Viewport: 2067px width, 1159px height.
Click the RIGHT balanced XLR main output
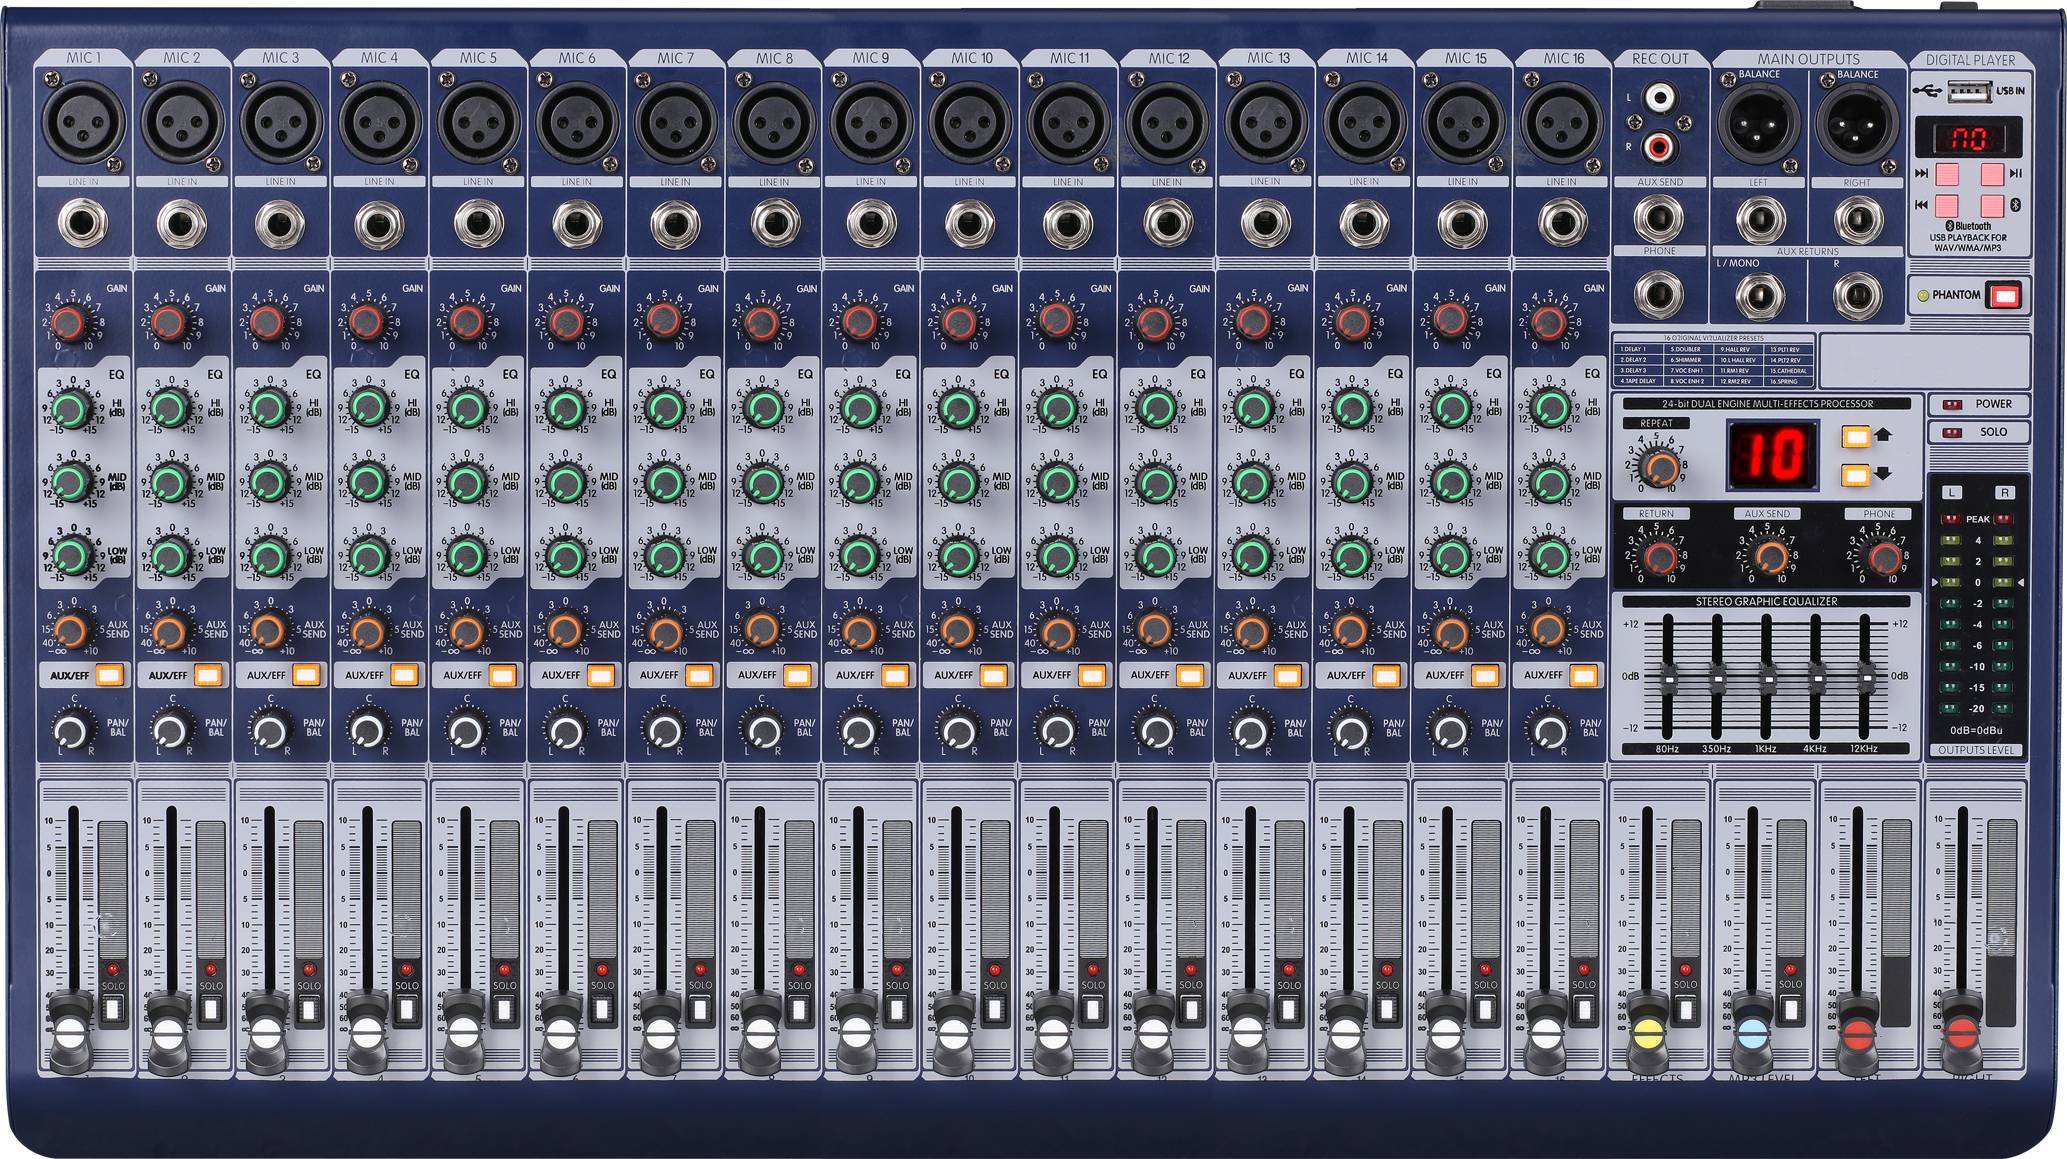coord(1857,126)
